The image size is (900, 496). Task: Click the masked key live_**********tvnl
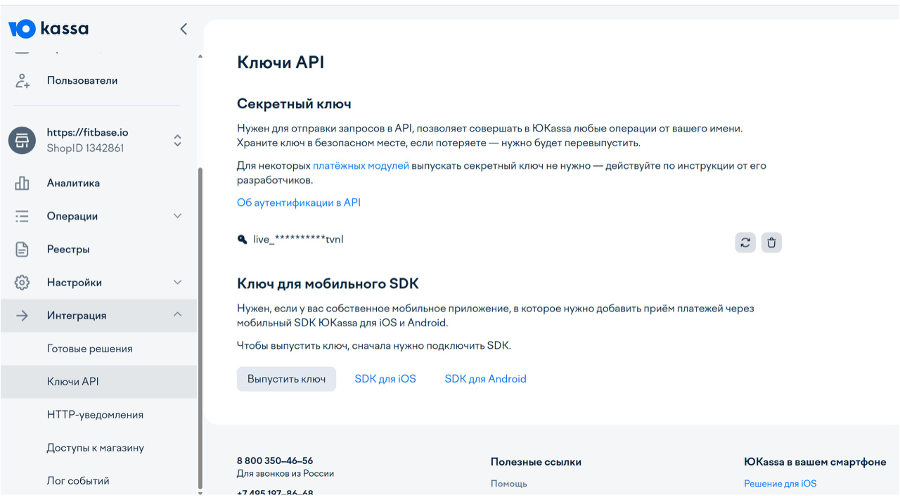click(298, 239)
